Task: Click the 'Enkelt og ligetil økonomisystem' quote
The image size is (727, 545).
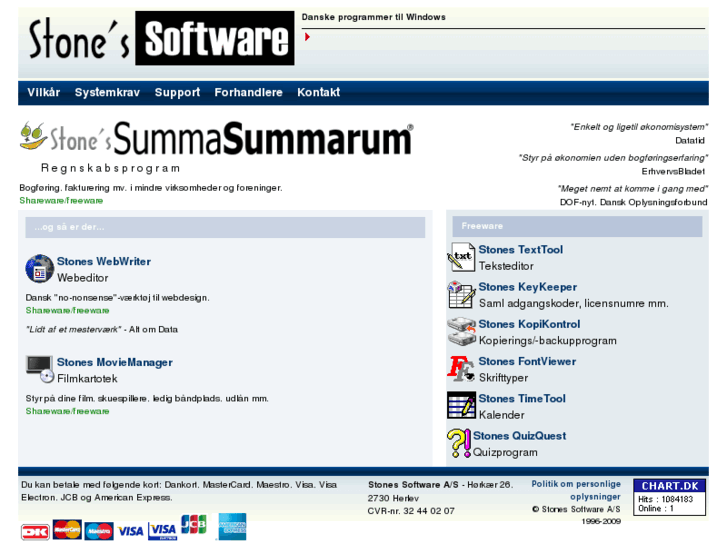Action: [x=639, y=127]
